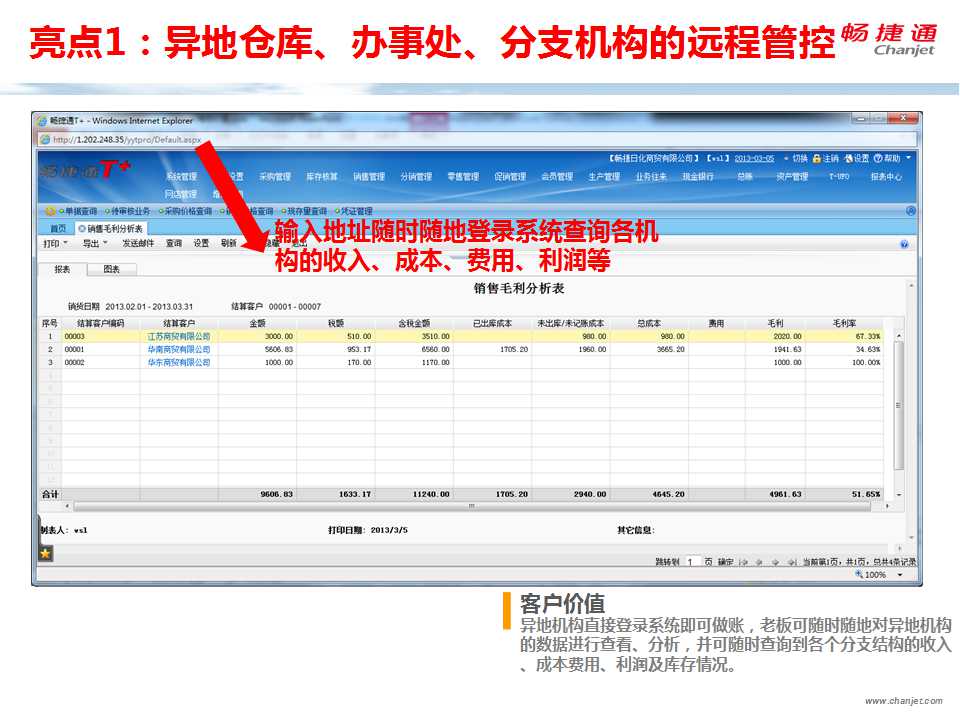Click the yellow star favorites icon
This screenshot has width=960, height=720.
pyautogui.click(x=45, y=553)
